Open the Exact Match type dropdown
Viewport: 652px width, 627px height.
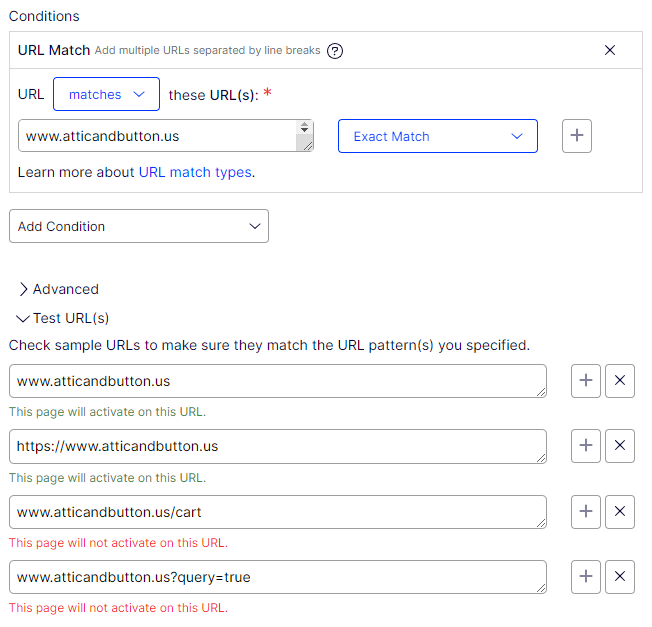pos(437,136)
